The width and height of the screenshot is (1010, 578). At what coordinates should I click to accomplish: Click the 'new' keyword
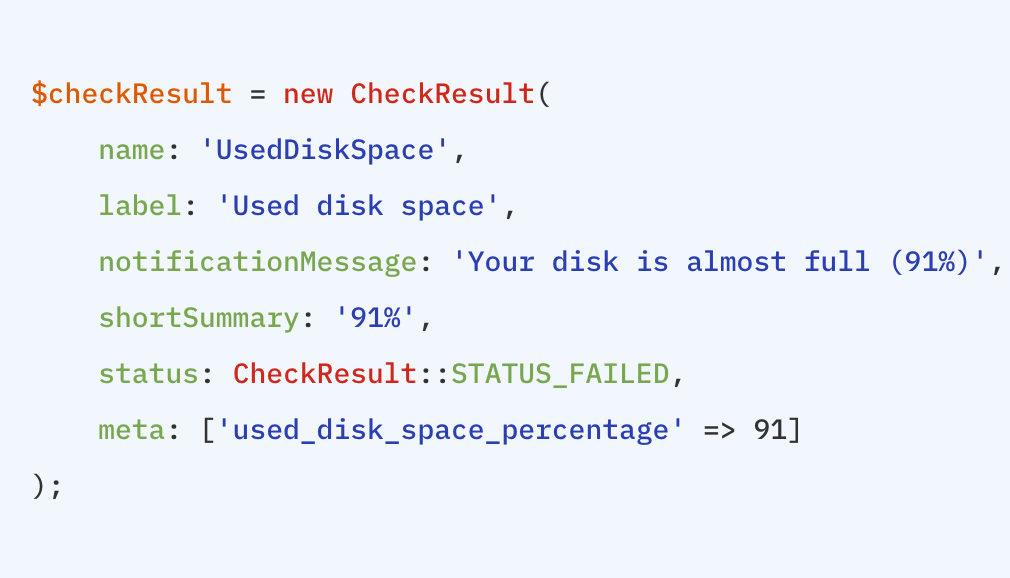click(308, 94)
